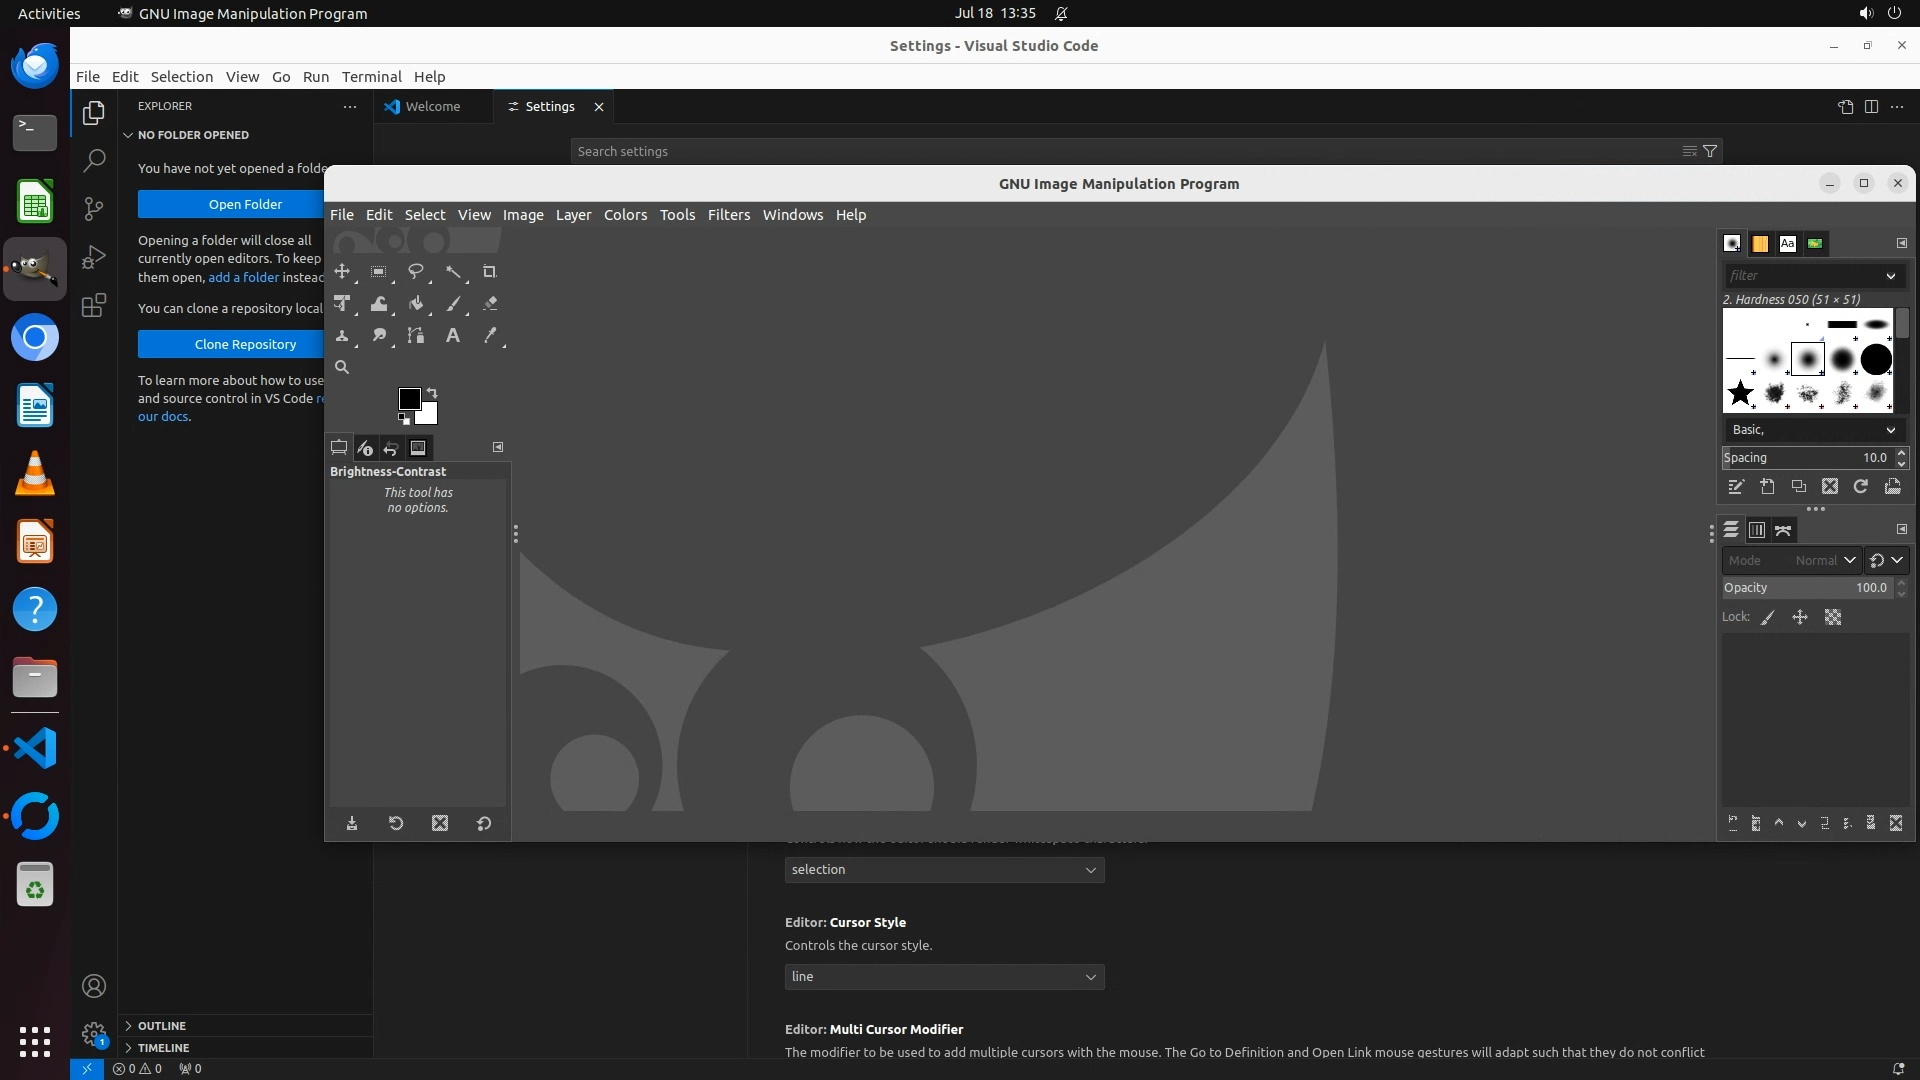Click the Open Folder button

coord(245,204)
